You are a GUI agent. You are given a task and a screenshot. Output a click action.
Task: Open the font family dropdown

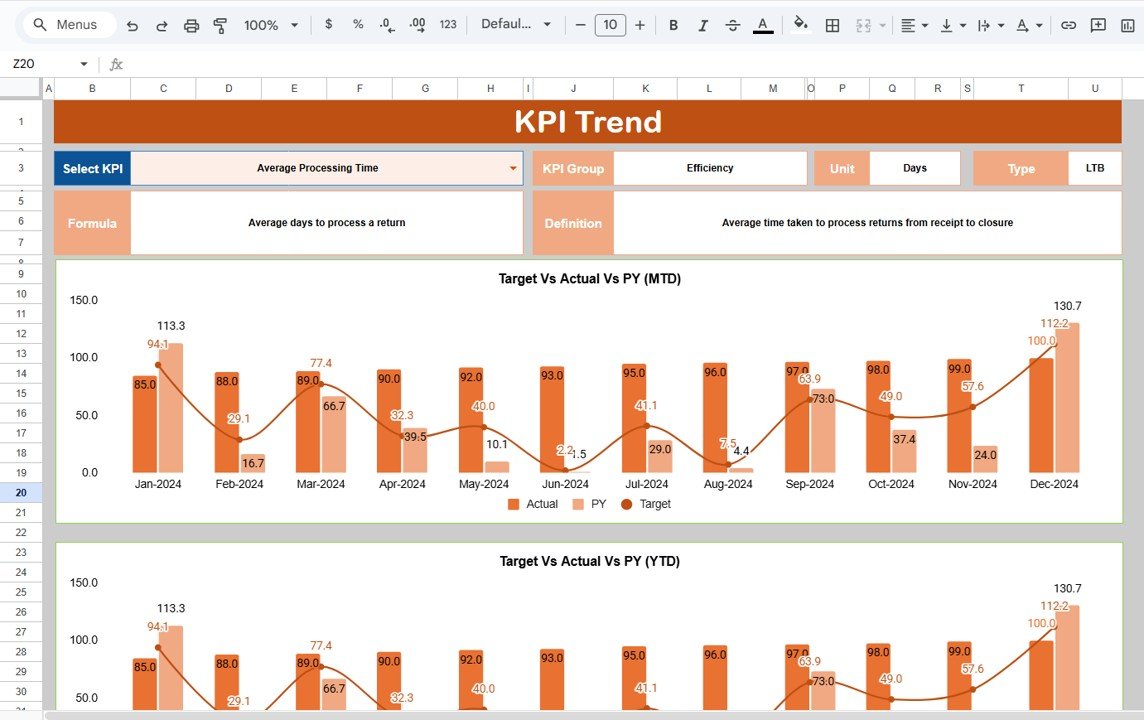516,25
